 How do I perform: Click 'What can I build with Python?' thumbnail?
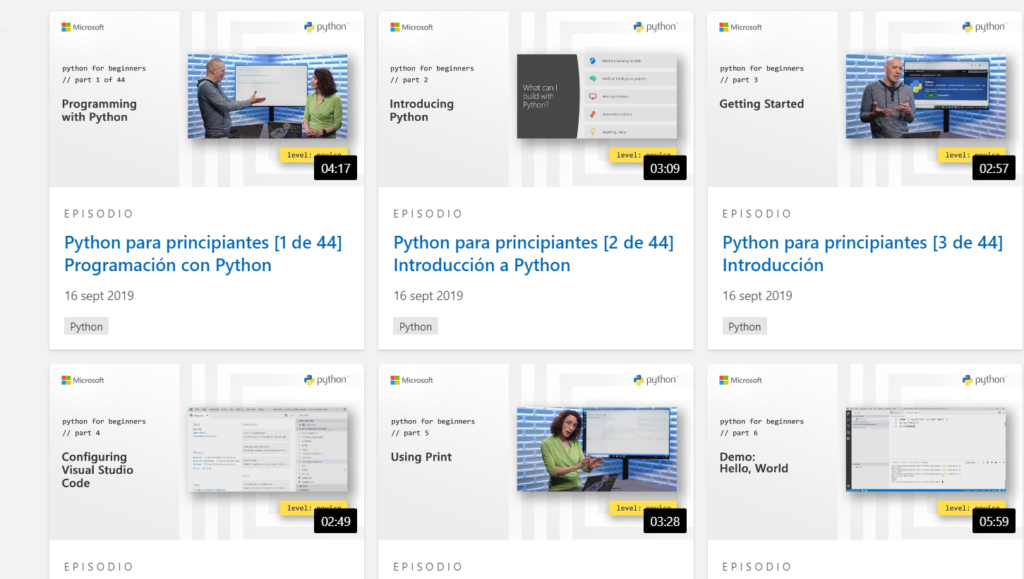(596, 96)
